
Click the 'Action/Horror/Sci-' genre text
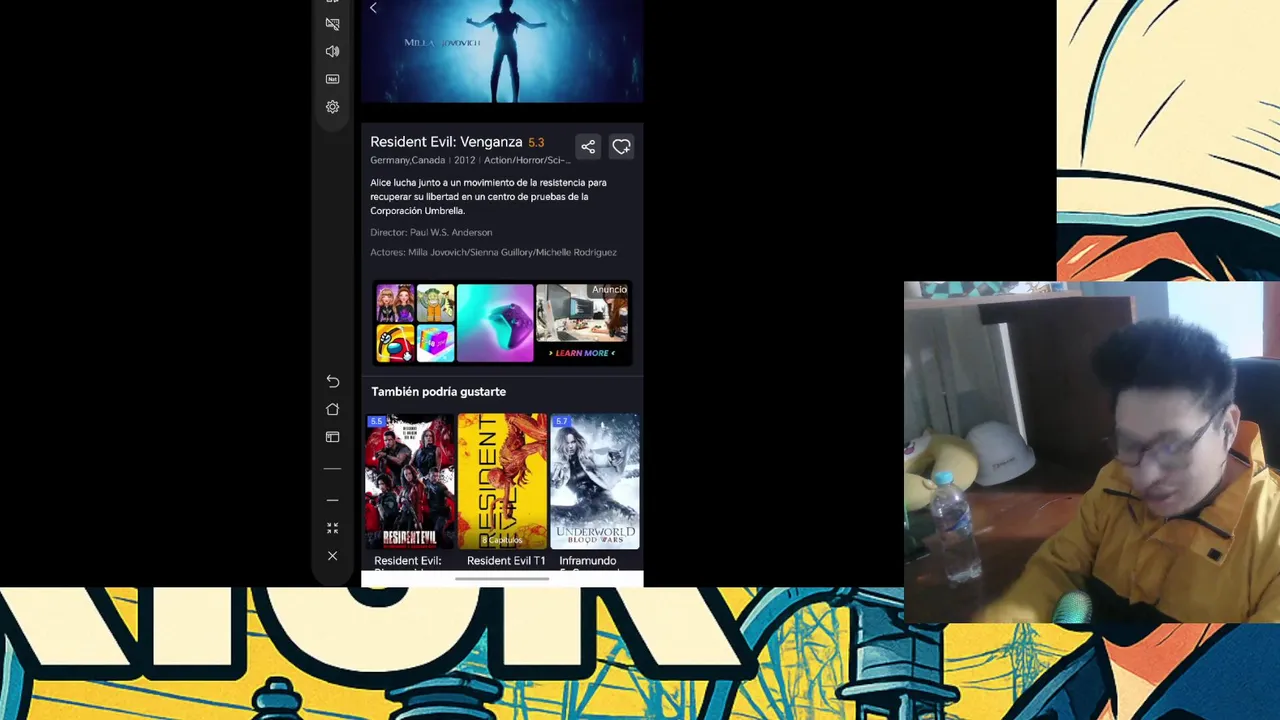(527, 160)
